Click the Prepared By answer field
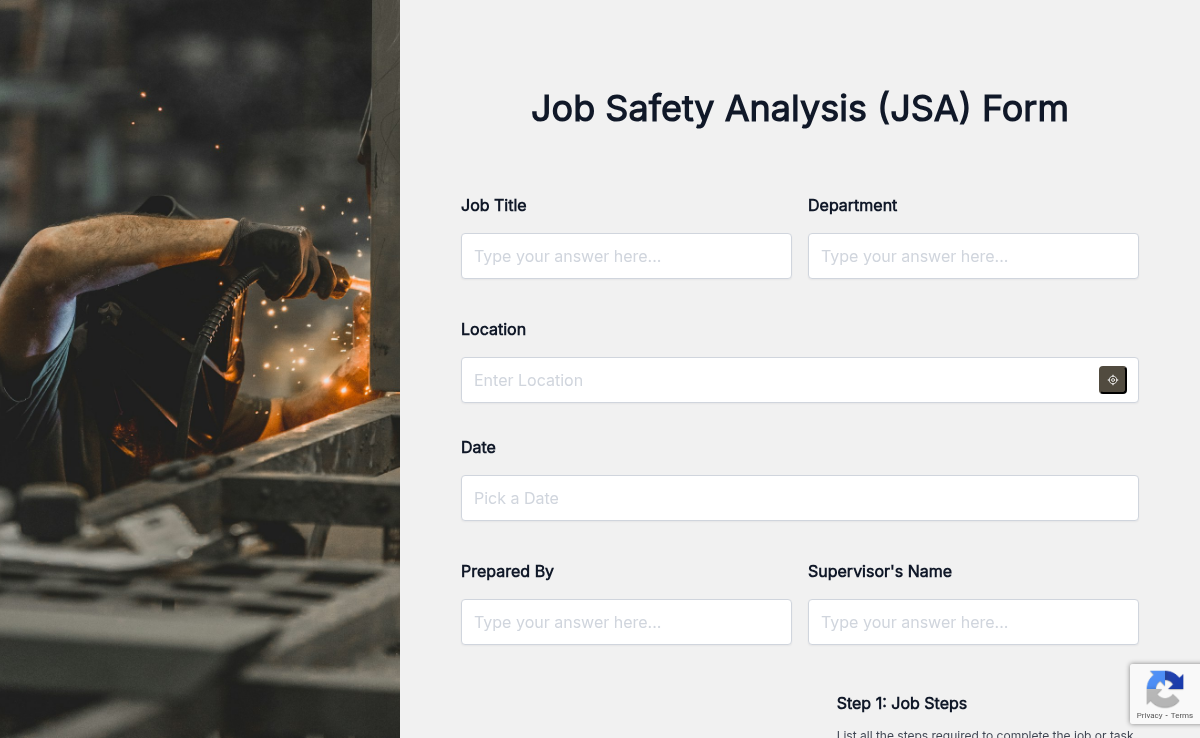Image resolution: width=1200 pixels, height=738 pixels. tap(626, 622)
